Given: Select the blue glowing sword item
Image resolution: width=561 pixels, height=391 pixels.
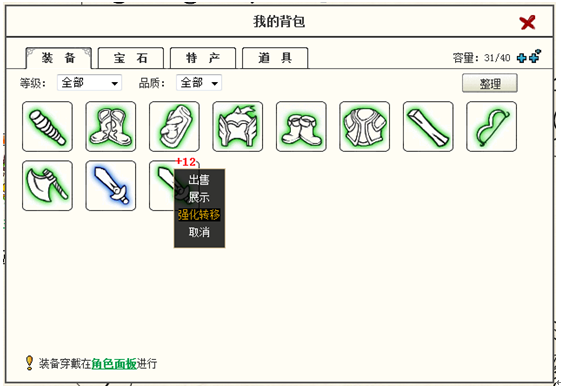Looking at the screenshot, I should (x=111, y=185).
